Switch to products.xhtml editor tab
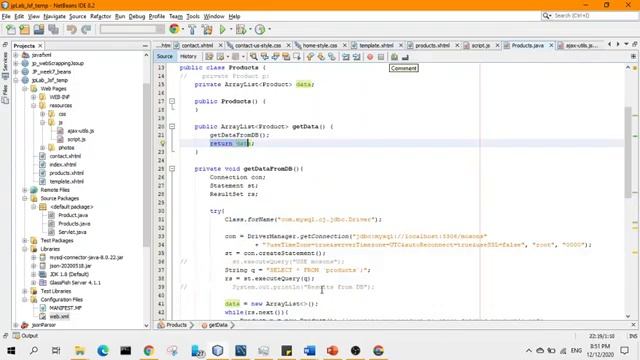 coord(432,45)
